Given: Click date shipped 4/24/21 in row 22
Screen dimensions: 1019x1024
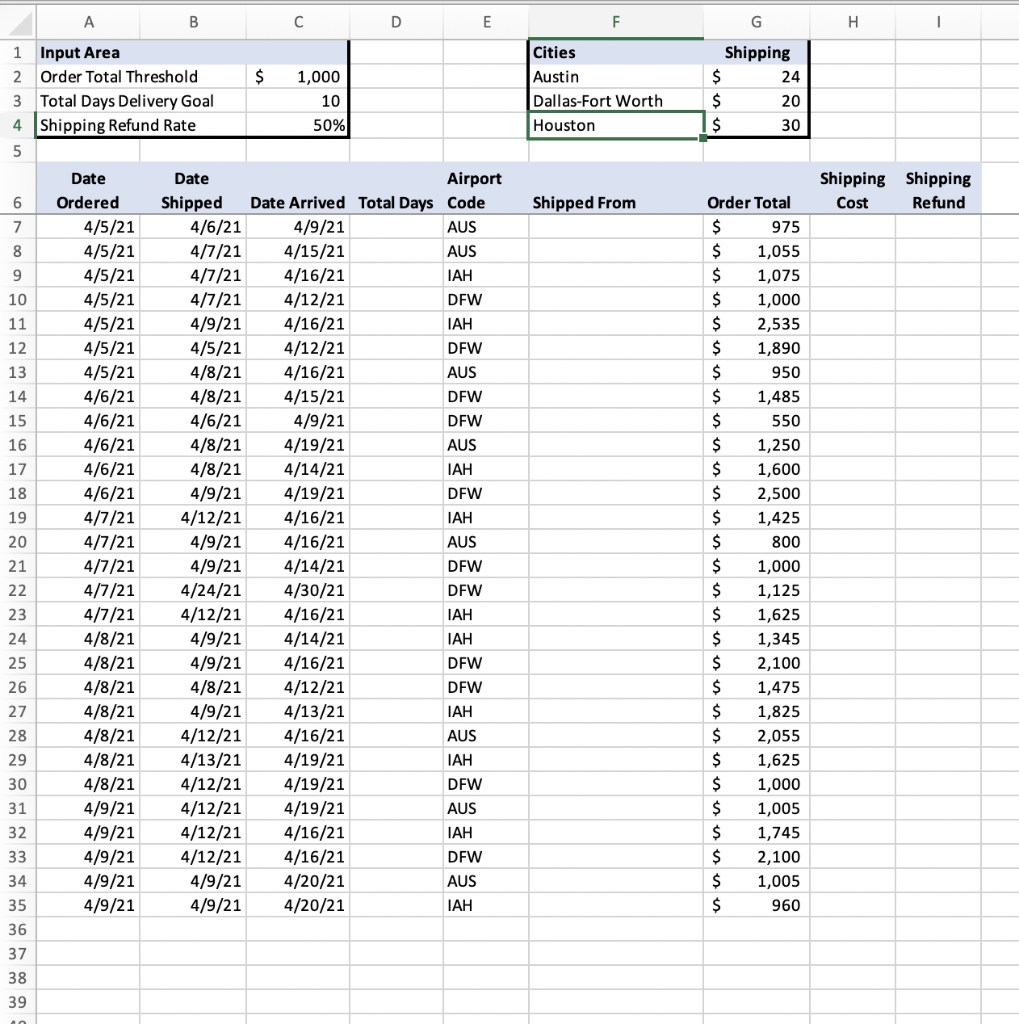Looking at the screenshot, I should click(193, 590).
